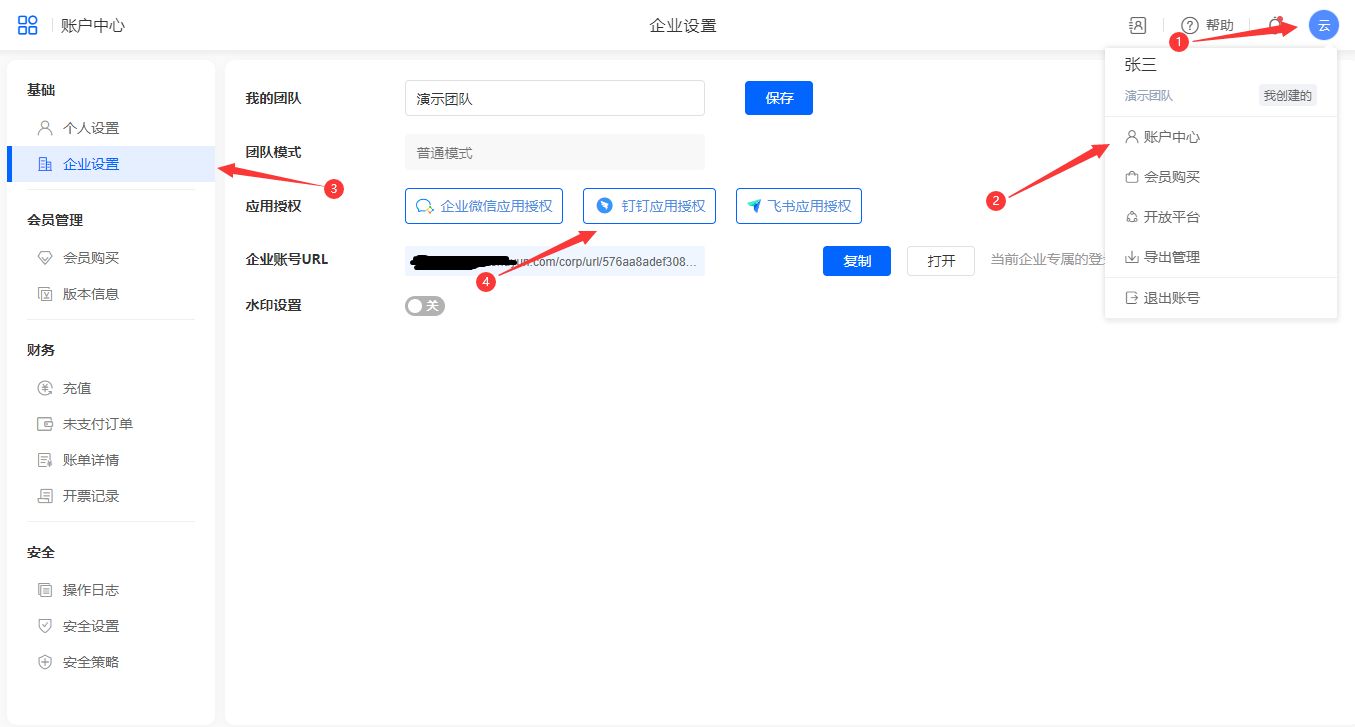Select 账户中心 in the user dropdown
Screen dimensions: 1355x727
tap(1171, 137)
